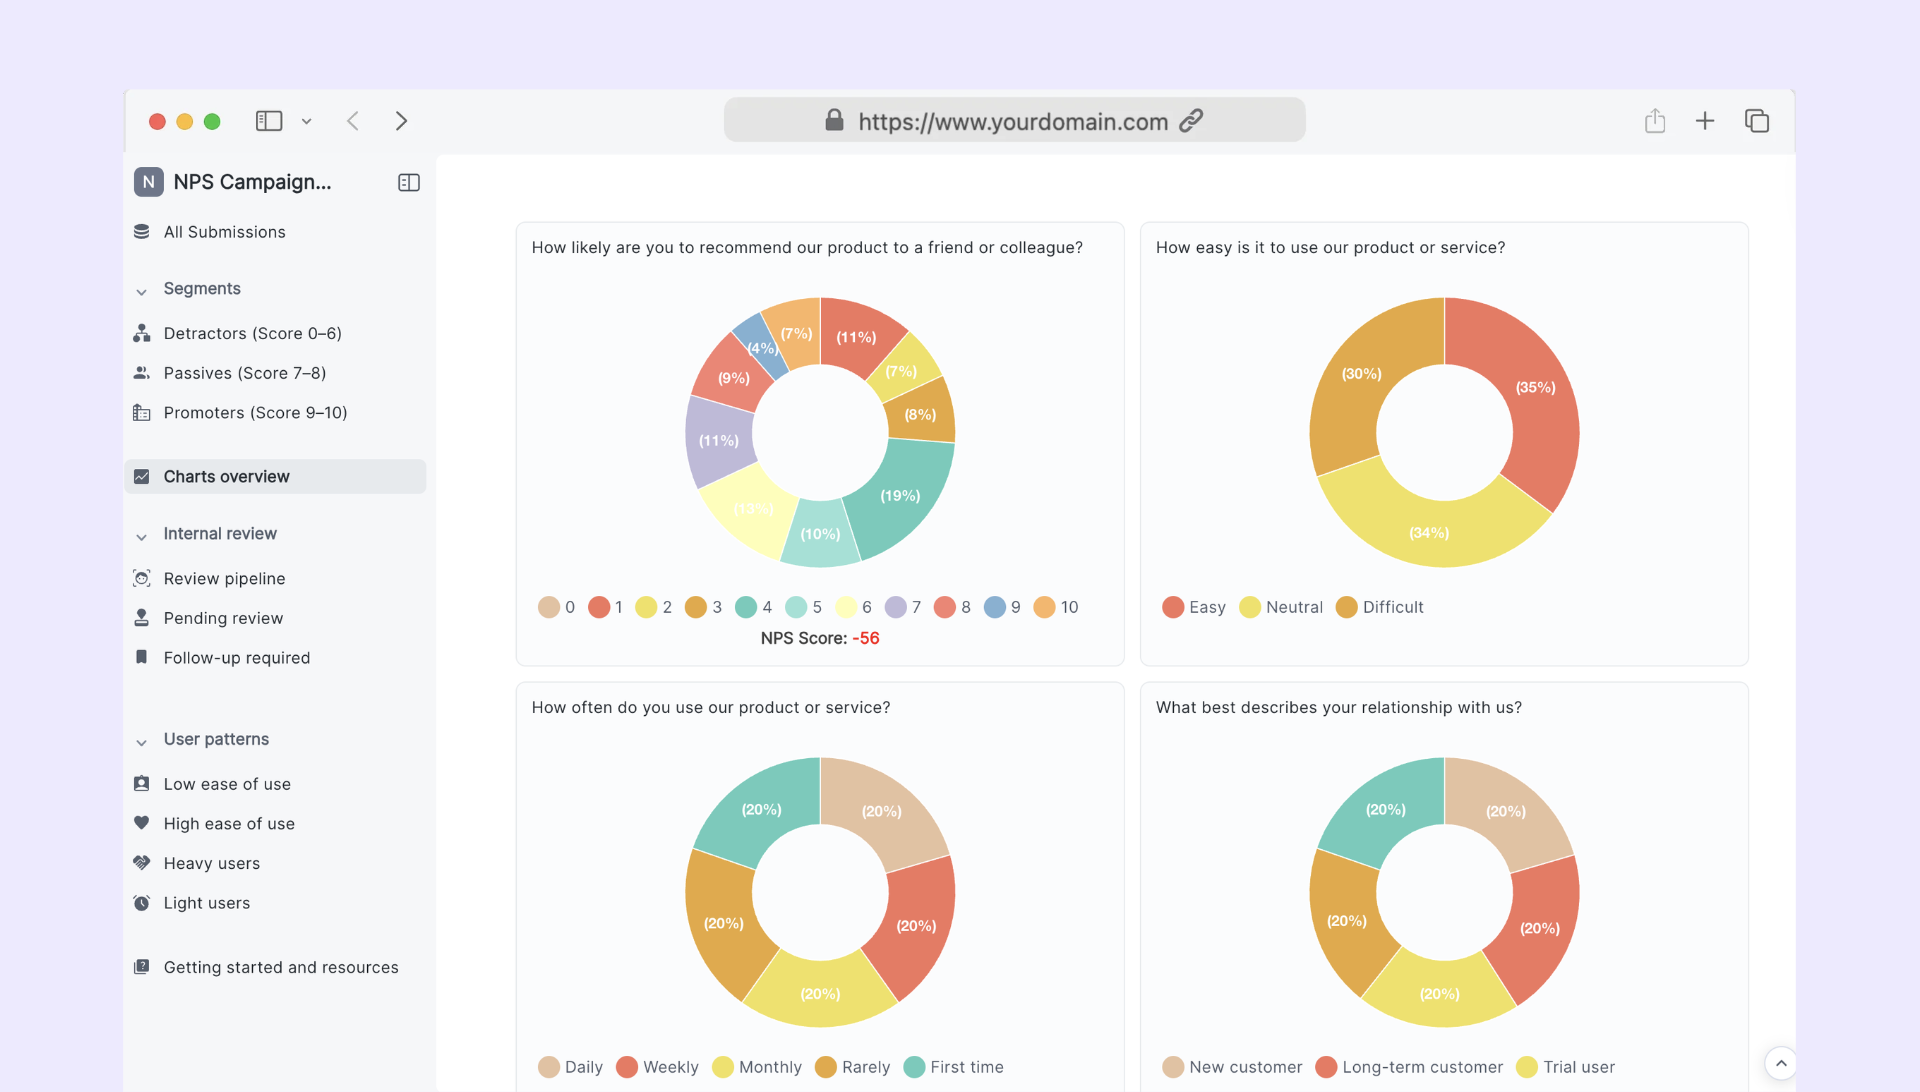Toggle the Rarely legend item
The image size is (1920, 1092).
point(853,1067)
